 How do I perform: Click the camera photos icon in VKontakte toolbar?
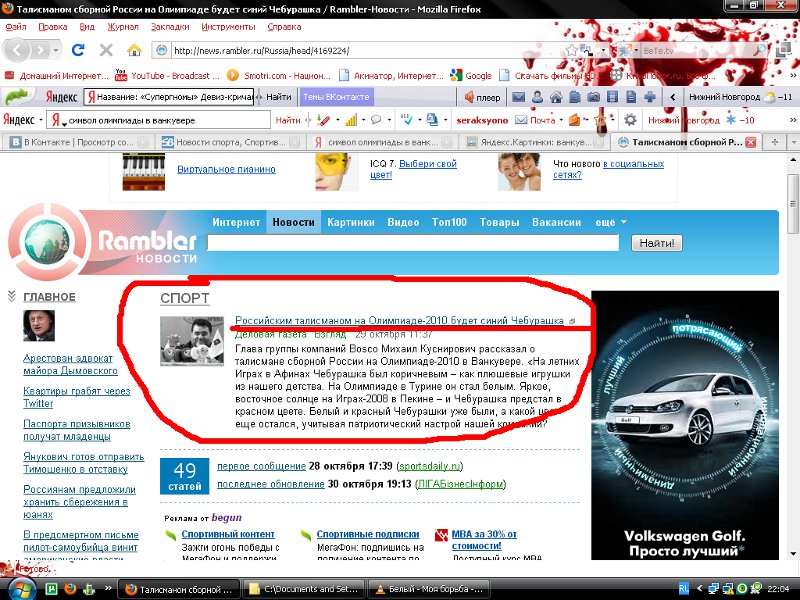pos(593,97)
